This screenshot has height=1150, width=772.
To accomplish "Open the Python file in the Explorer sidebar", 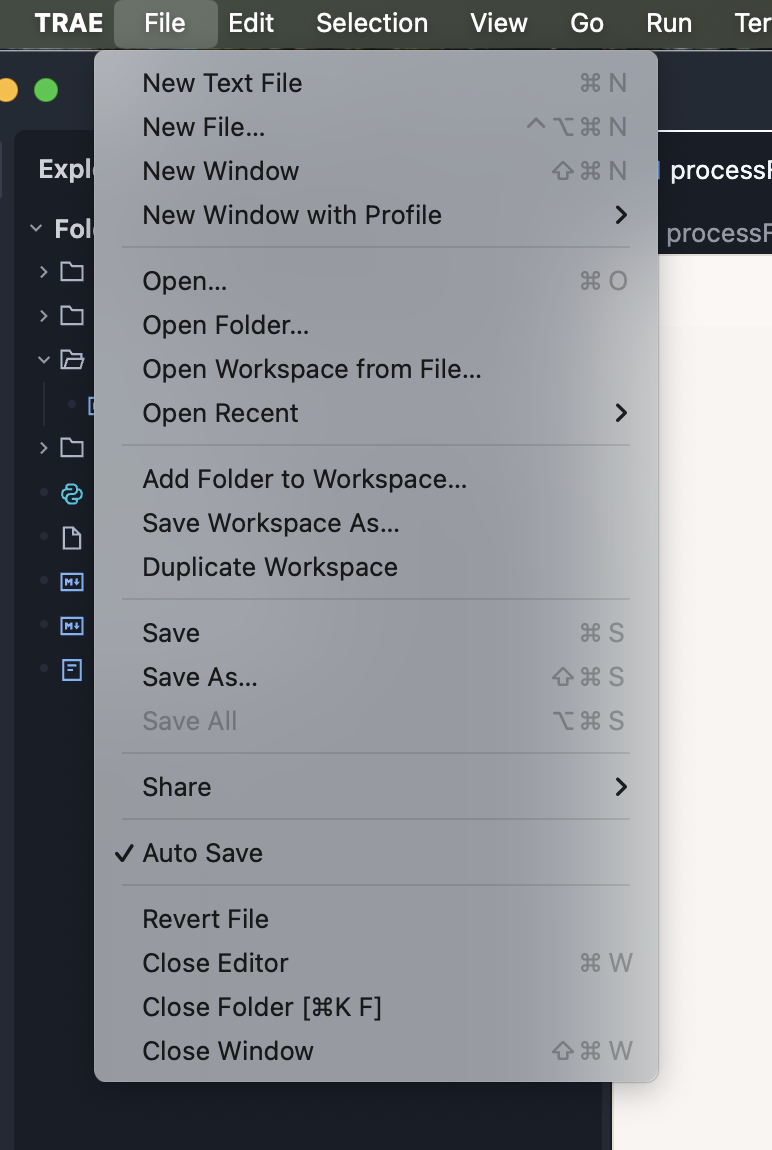I will tap(72, 493).
